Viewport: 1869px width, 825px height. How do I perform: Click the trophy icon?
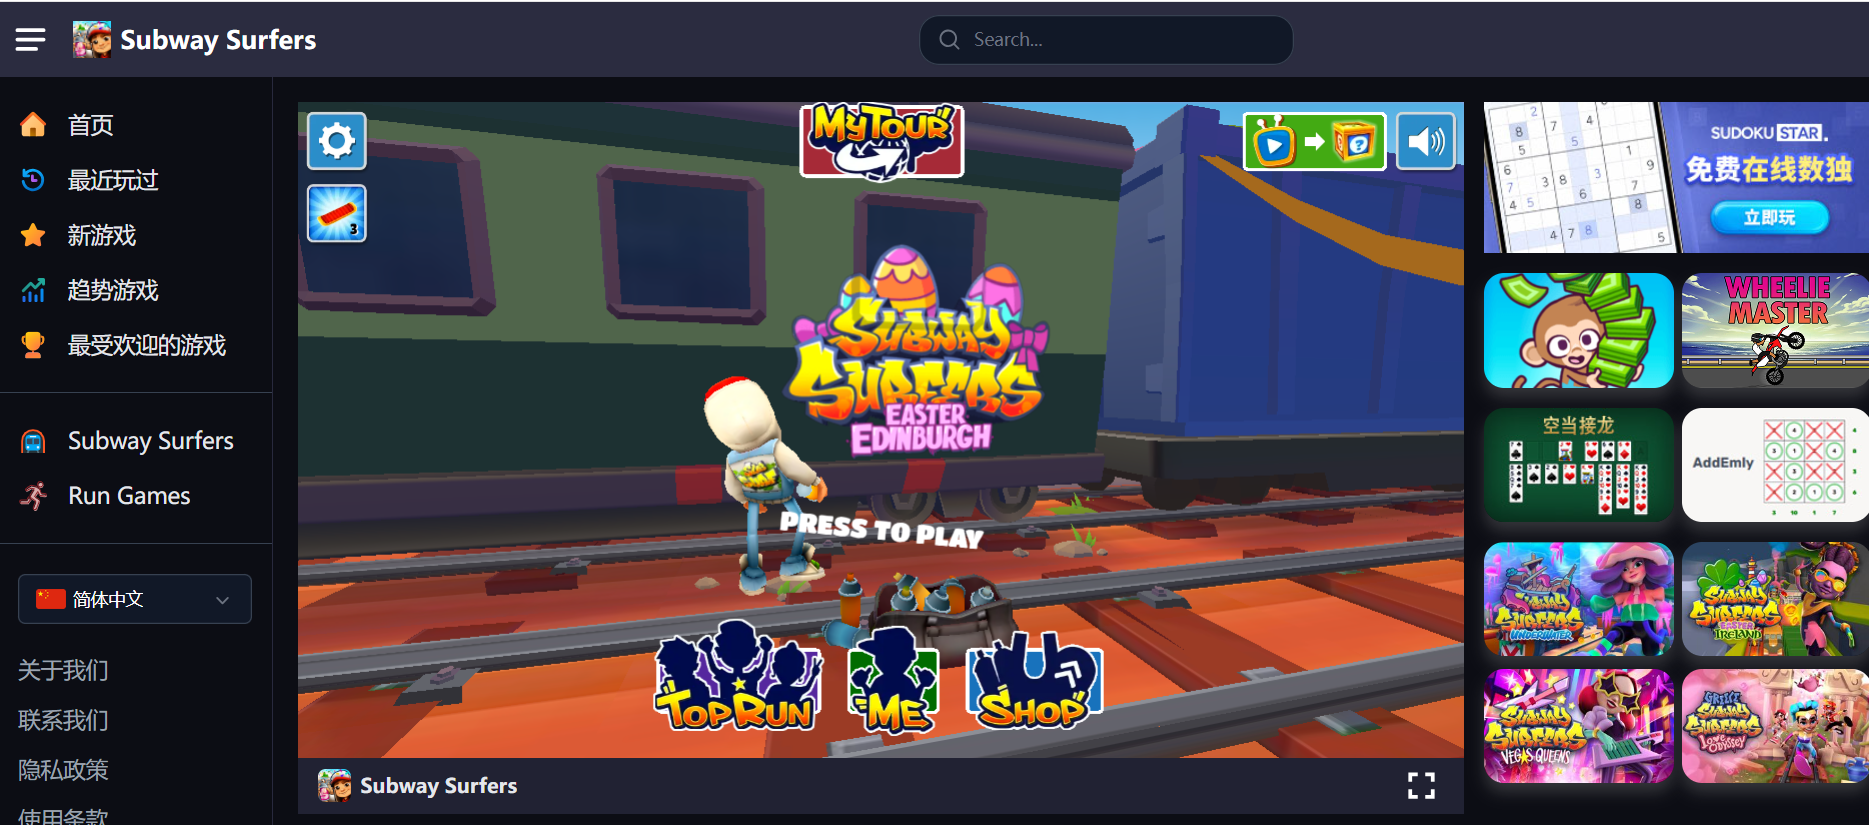33,345
